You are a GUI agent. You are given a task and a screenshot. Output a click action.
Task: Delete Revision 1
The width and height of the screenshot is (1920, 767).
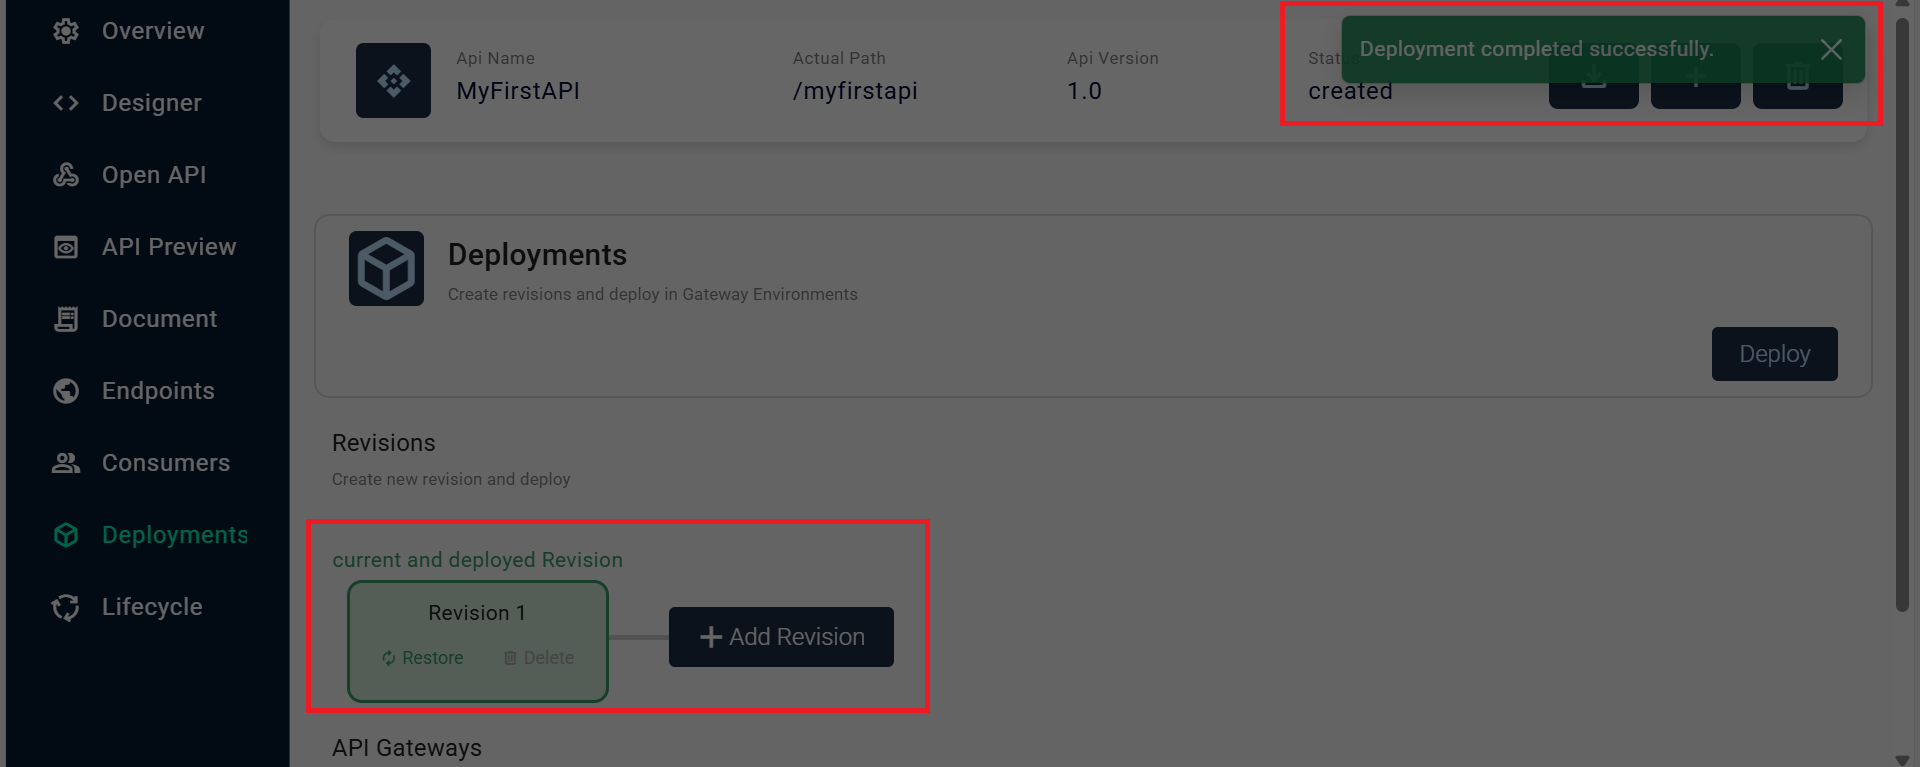coord(539,658)
